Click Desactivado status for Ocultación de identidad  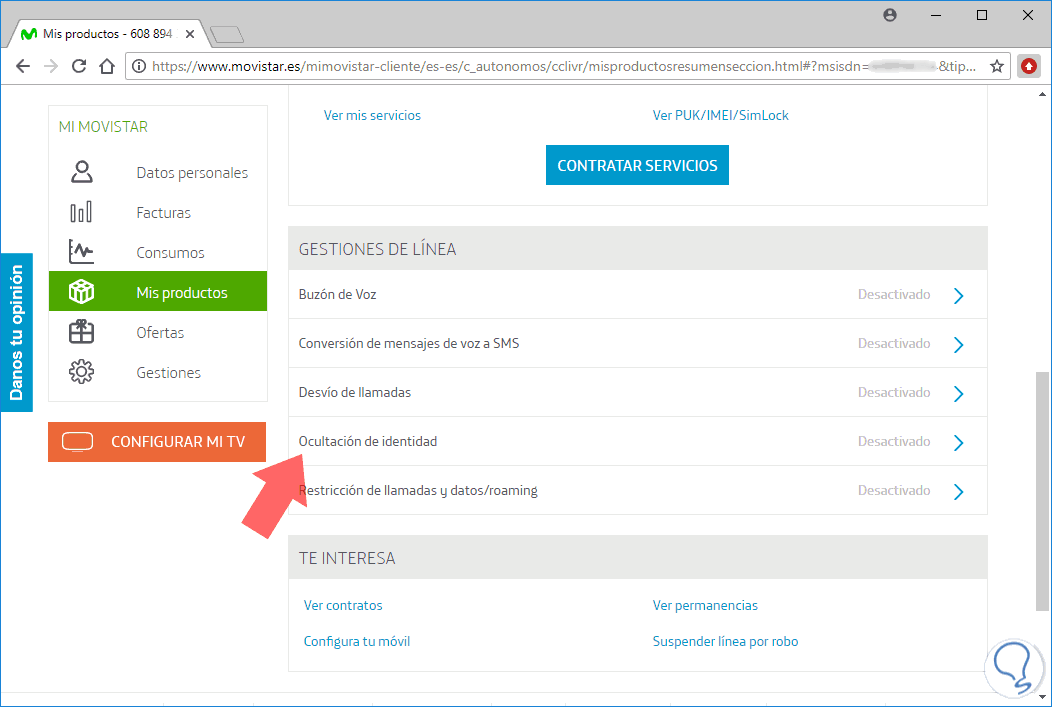tap(894, 441)
